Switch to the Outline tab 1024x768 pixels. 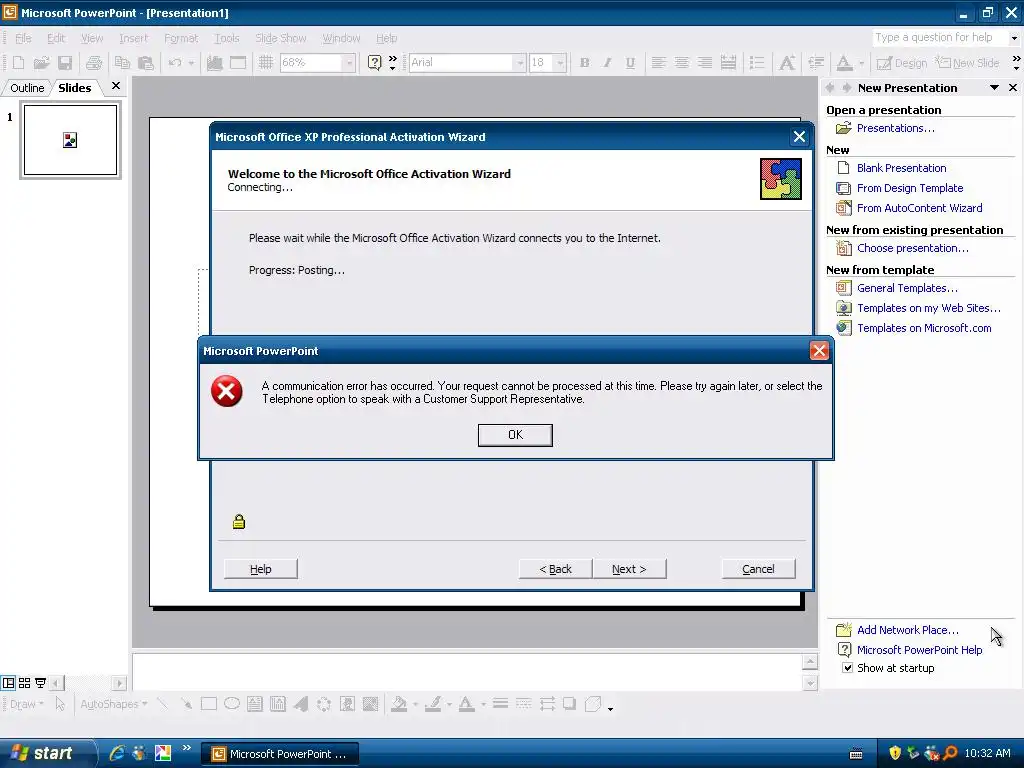(x=27, y=88)
